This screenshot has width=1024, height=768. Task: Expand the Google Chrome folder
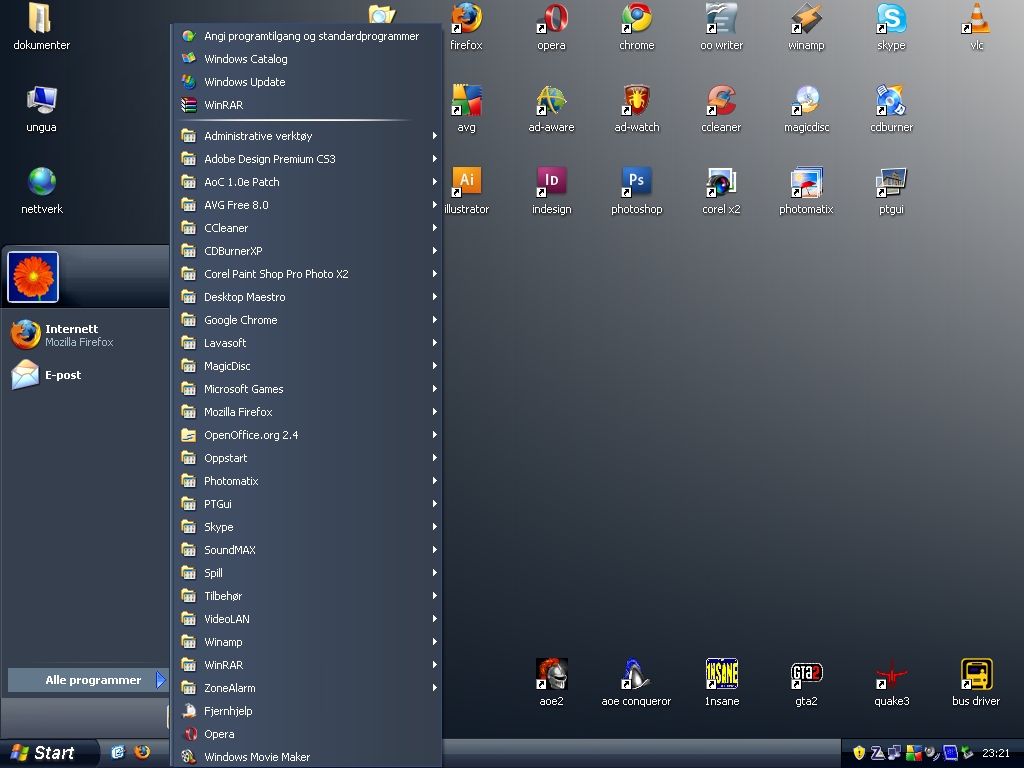[x=308, y=320]
